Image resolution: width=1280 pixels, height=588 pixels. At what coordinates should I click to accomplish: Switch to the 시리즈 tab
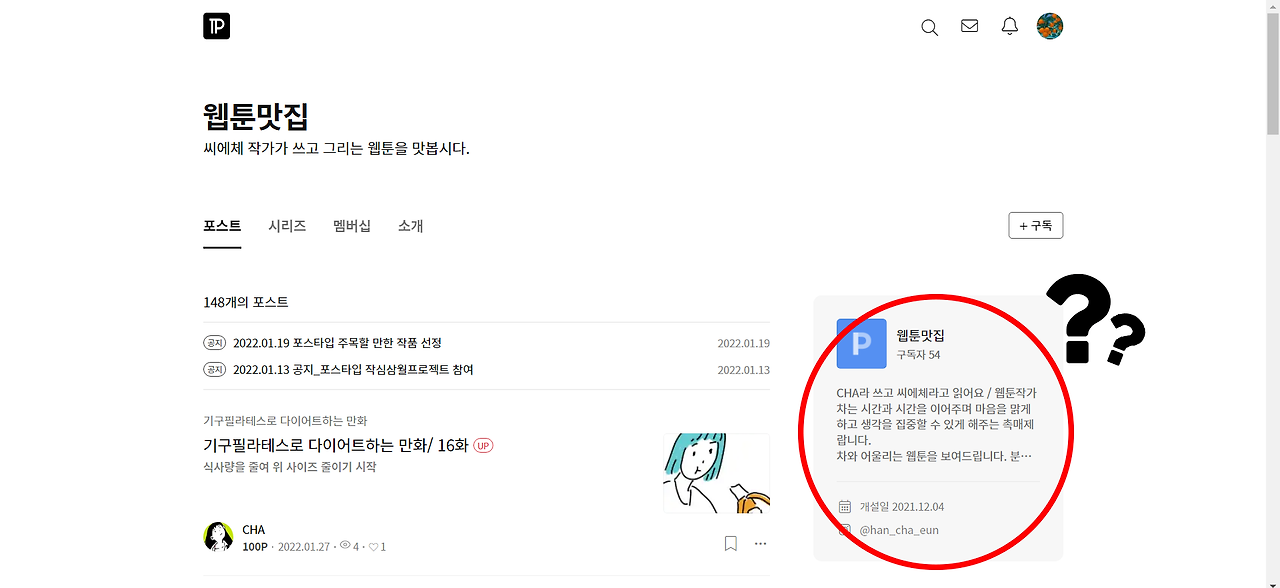pyautogui.click(x=287, y=226)
